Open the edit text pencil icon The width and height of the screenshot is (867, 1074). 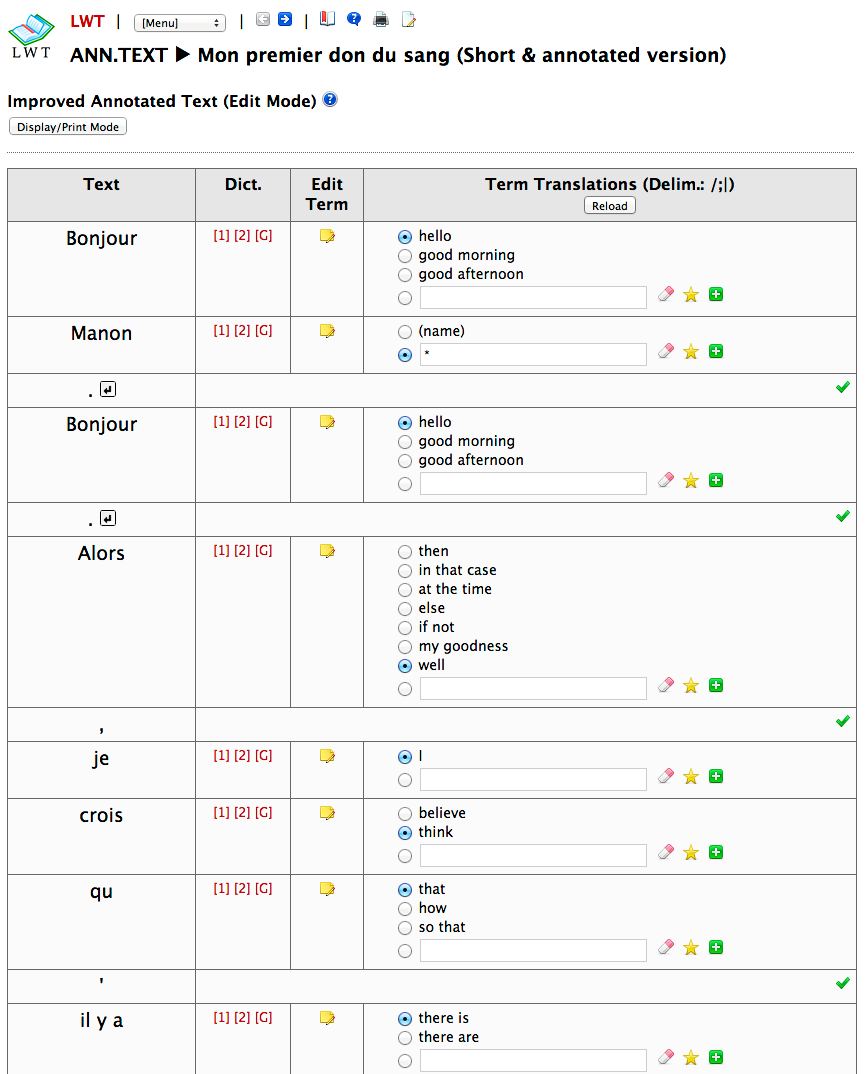[x=408, y=19]
